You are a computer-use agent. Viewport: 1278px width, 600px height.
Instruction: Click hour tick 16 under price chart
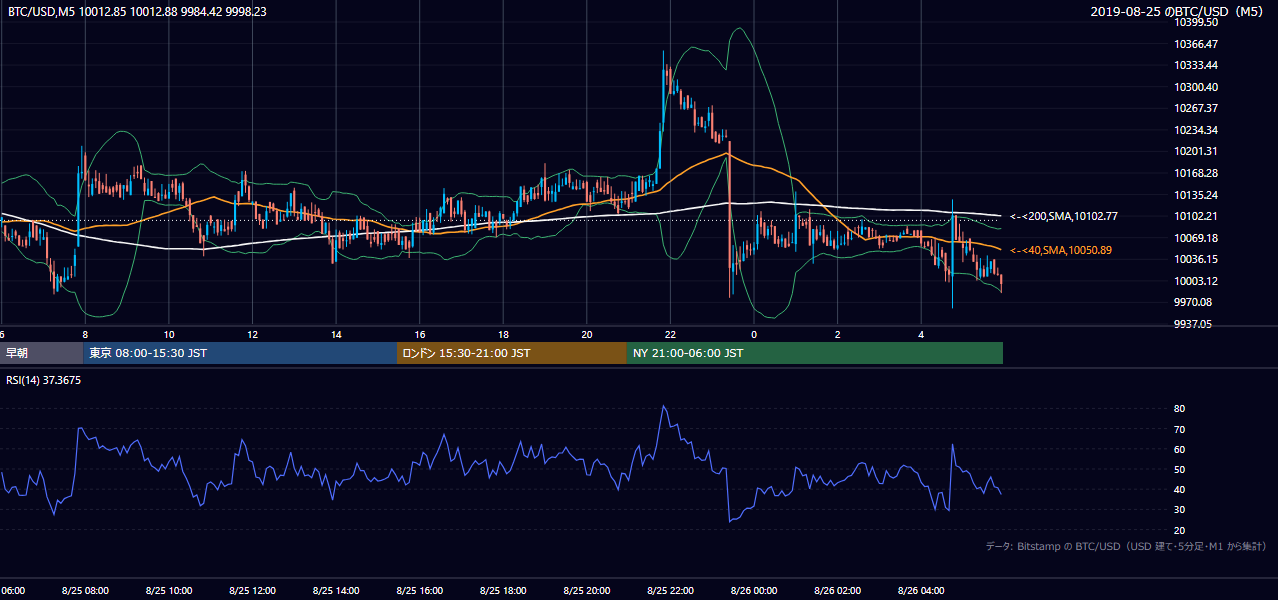click(x=420, y=334)
